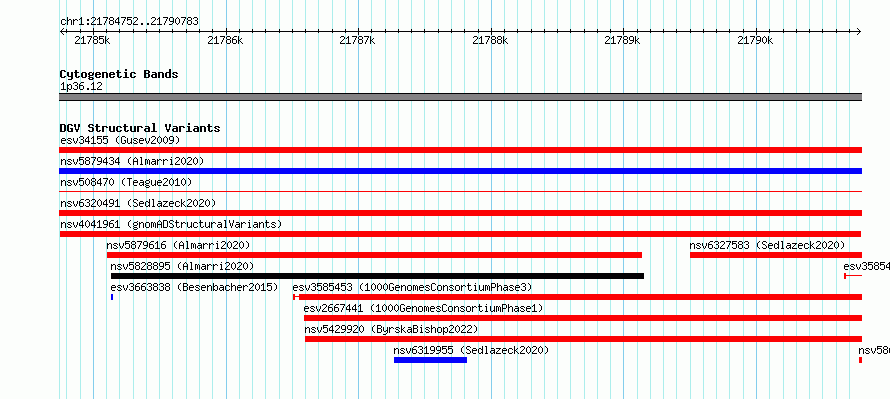Select the red nsv6320491 variant bar
Screen dimensions: 890x399
coord(461,213)
